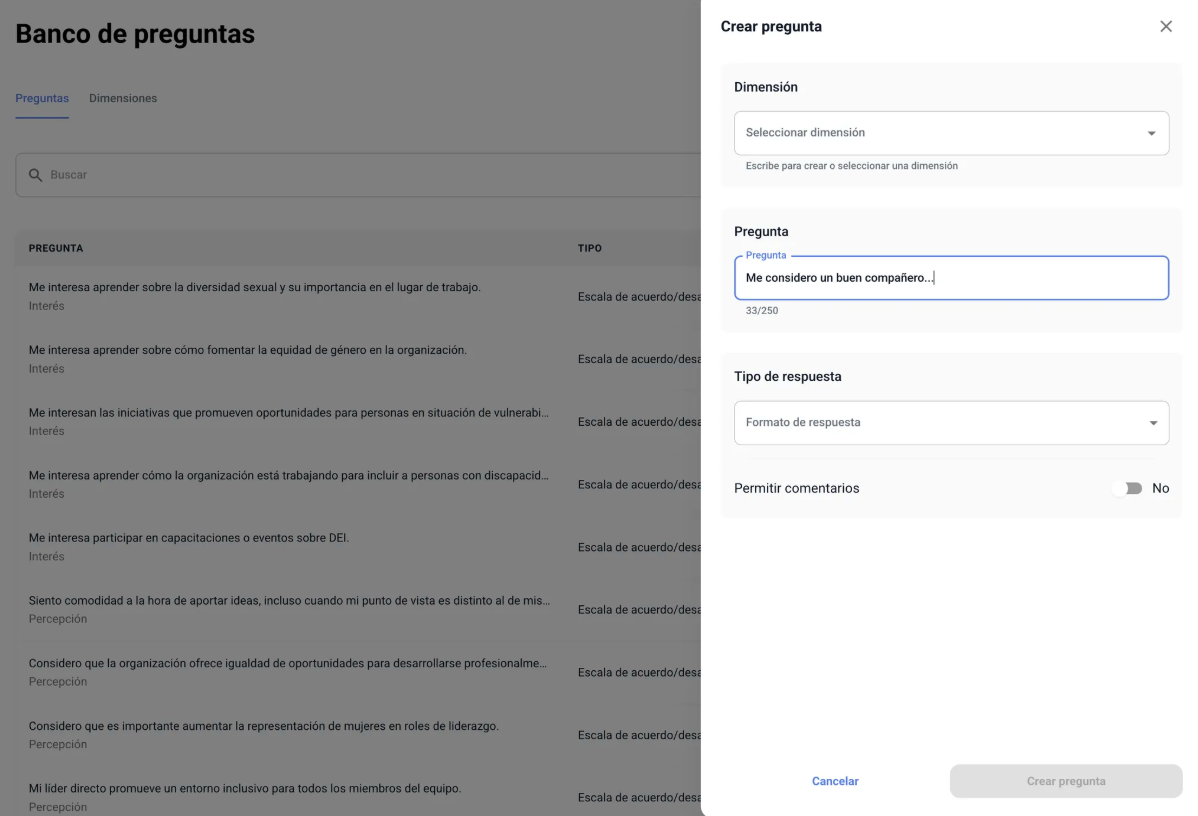Close the Crear pregunta panel
1198x816 pixels.
[x=1165, y=27]
